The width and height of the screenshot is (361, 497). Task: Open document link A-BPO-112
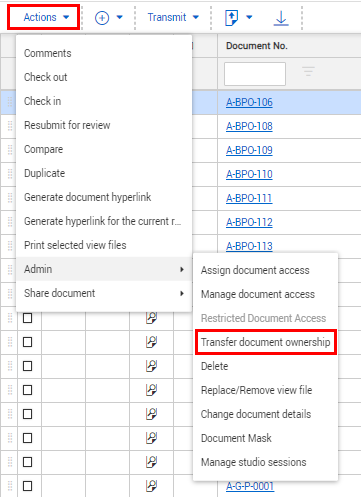[249, 222]
